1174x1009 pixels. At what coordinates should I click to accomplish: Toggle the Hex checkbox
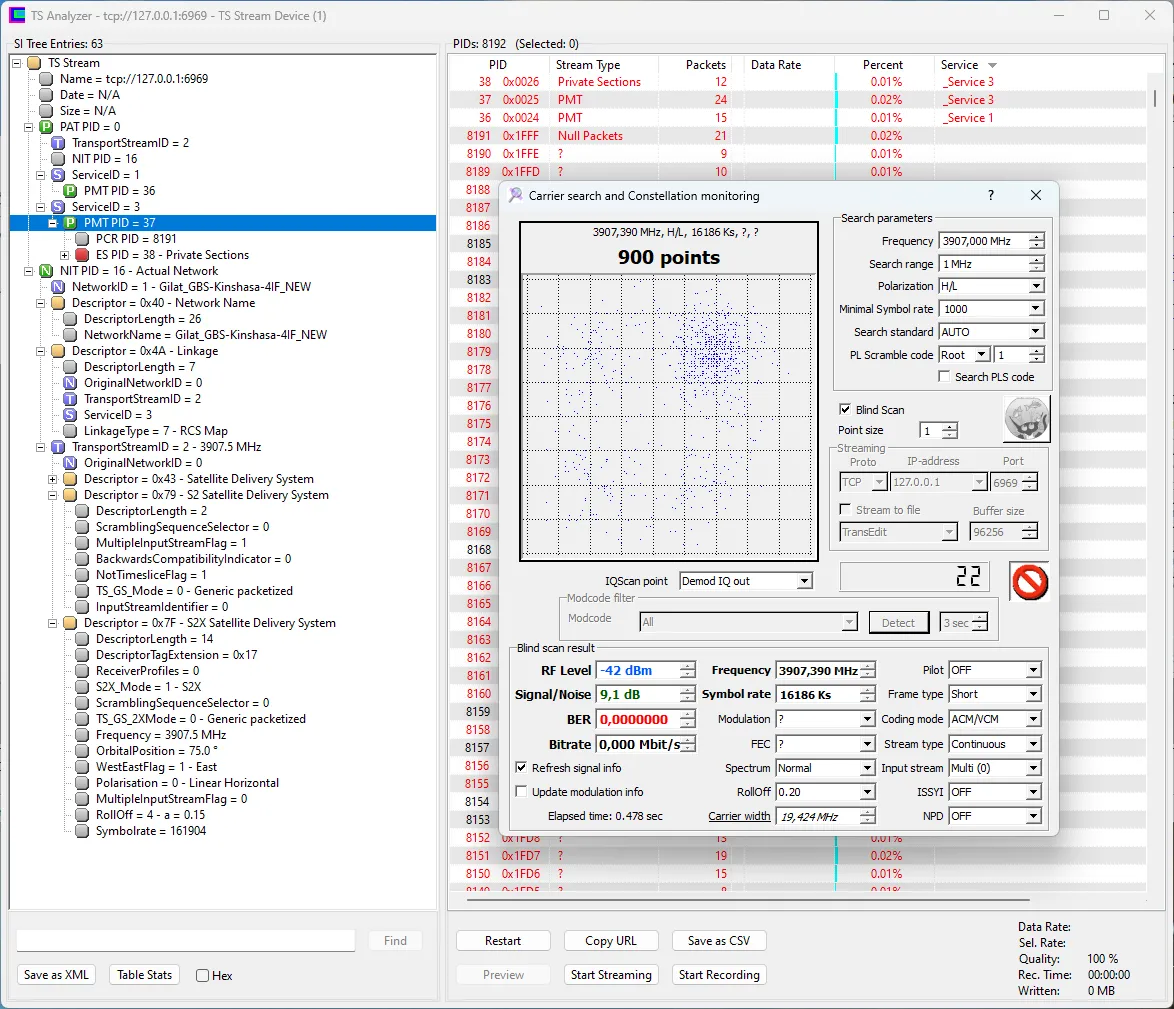point(203,976)
